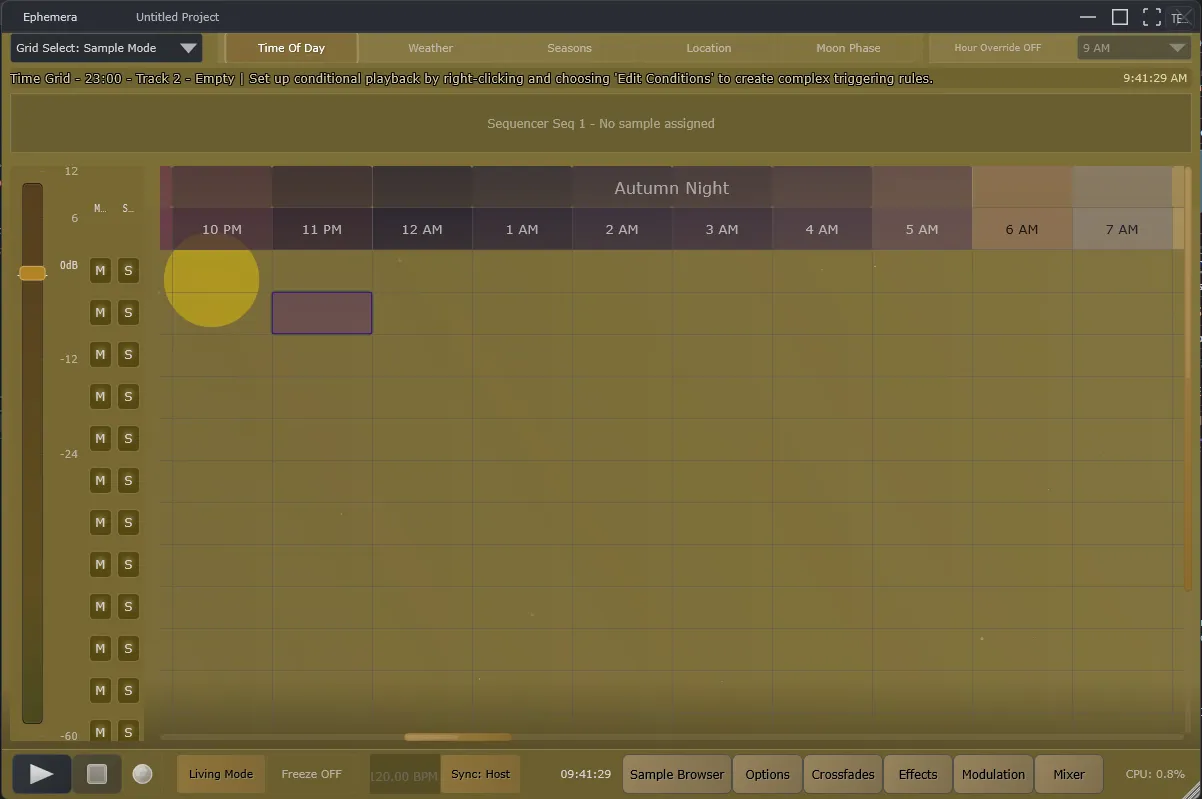This screenshot has height=799, width=1202.
Task: Select the clip in the 11 PM column
Action: pos(322,312)
